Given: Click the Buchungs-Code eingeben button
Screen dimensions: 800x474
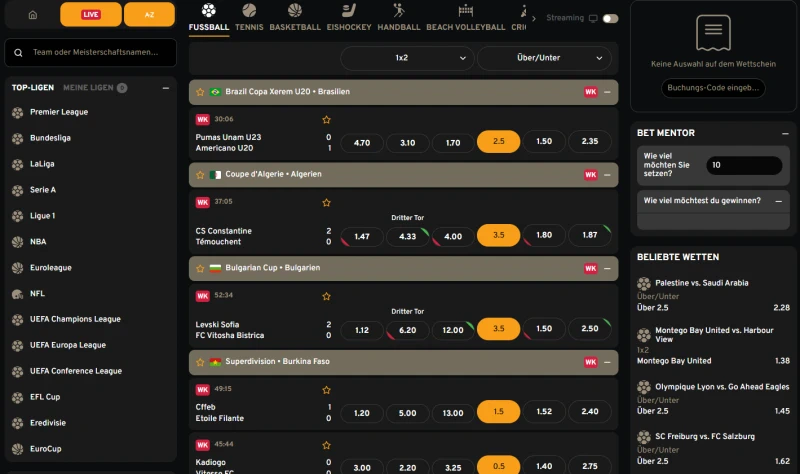Looking at the screenshot, I should [713, 88].
